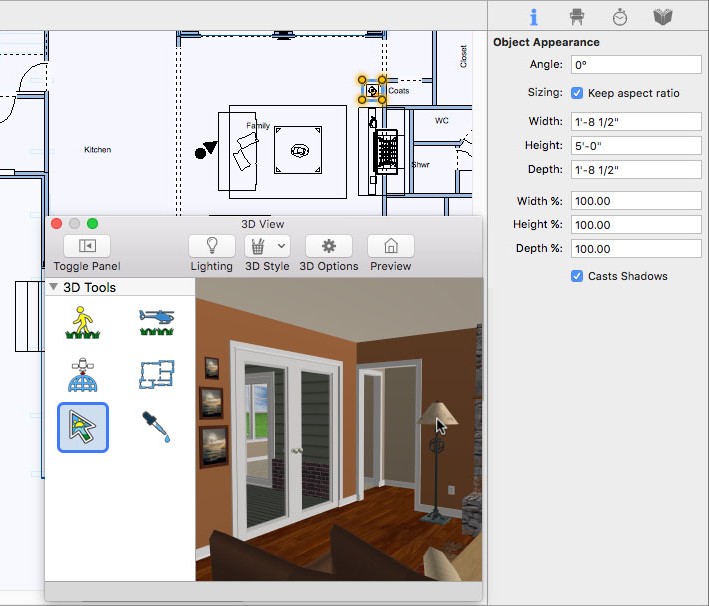The height and width of the screenshot is (606, 709).
Task: Open the book library inspector tab
Action: pyautogui.click(x=662, y=16)
